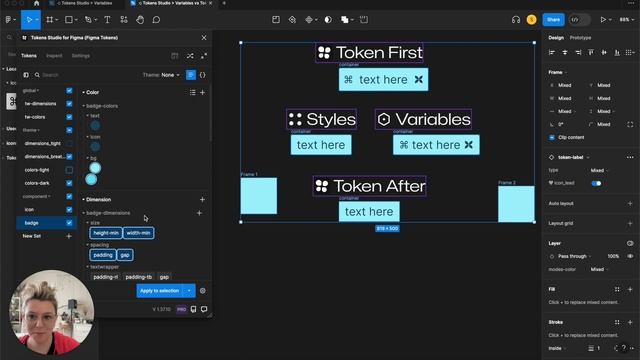Add a new Dimension token with plus
The image size is (640, 360).
pos(202,200)
